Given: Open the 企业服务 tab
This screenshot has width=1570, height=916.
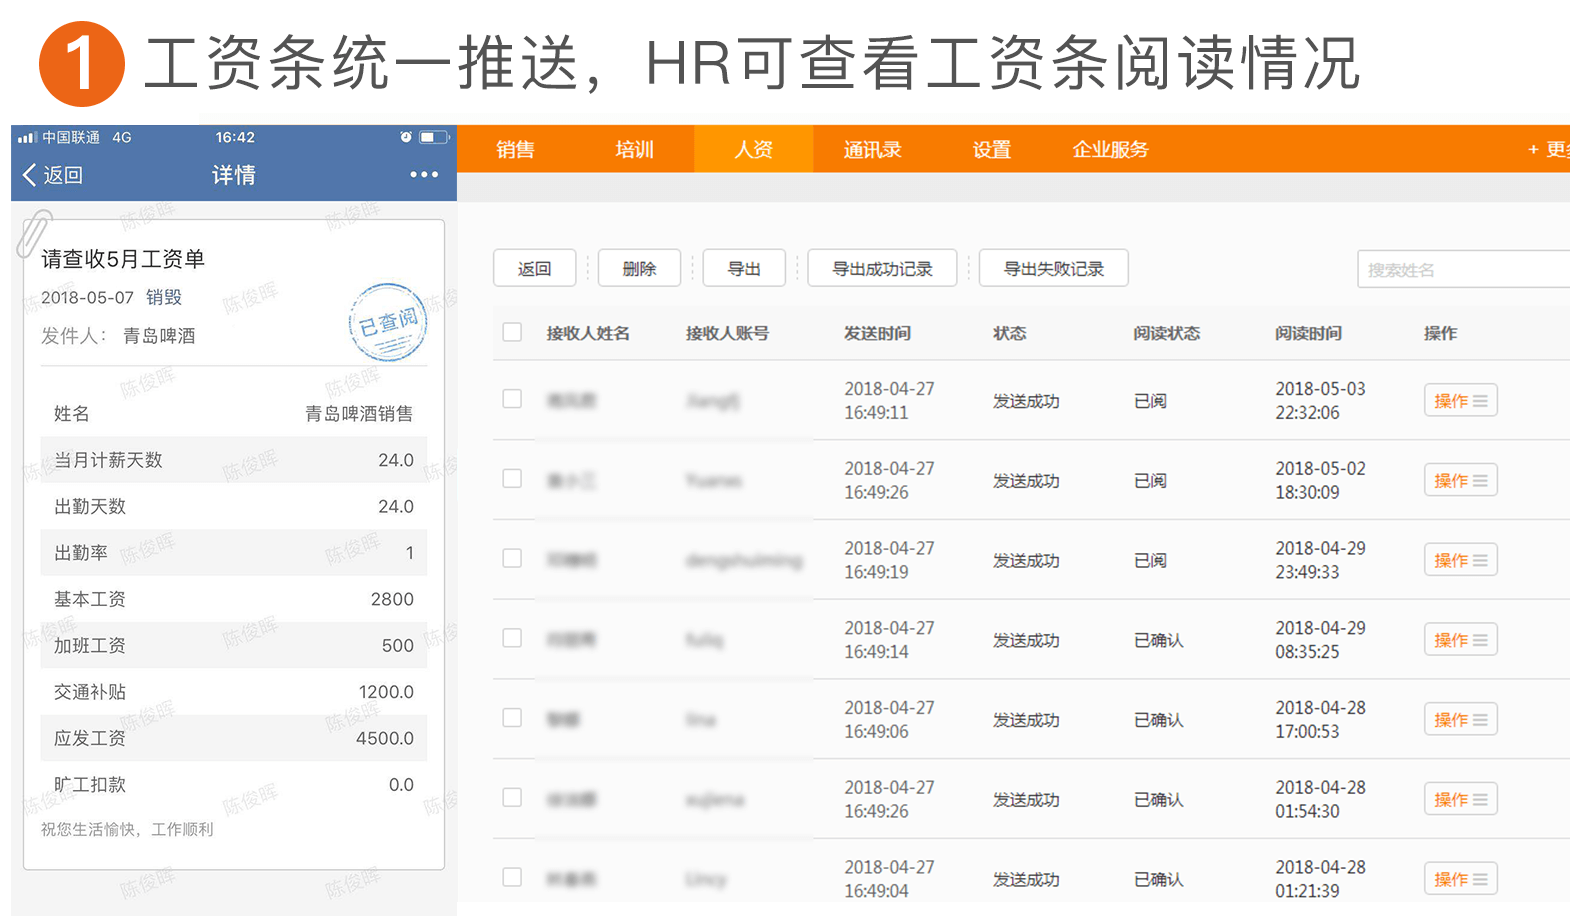Looking at the screenshot, I should tap(1110, 149).
